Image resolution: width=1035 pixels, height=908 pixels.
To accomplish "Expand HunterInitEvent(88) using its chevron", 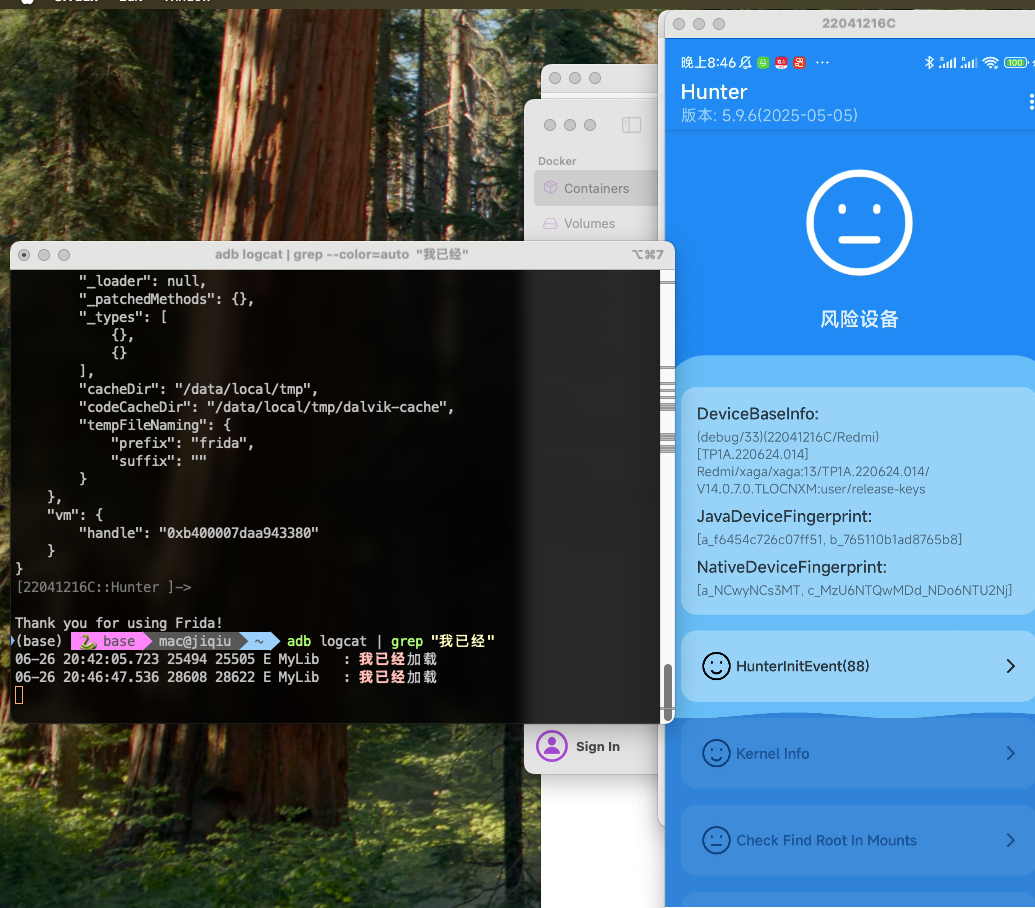I will click(1010, 666).
